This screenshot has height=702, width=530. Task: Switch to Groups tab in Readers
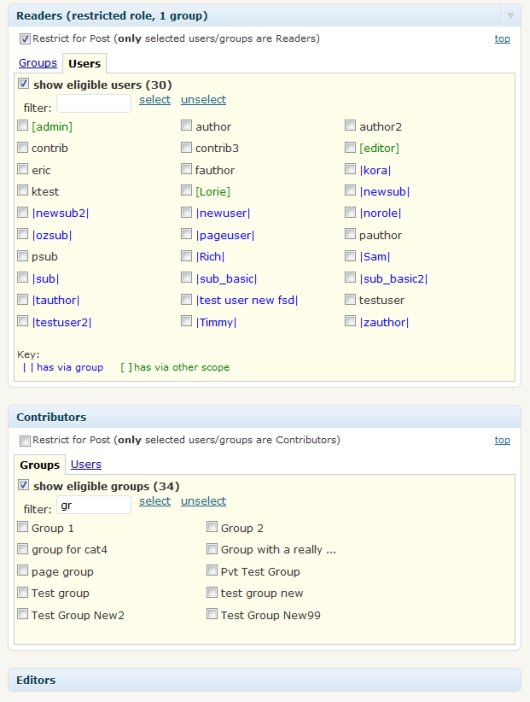[x=38, y=63]
